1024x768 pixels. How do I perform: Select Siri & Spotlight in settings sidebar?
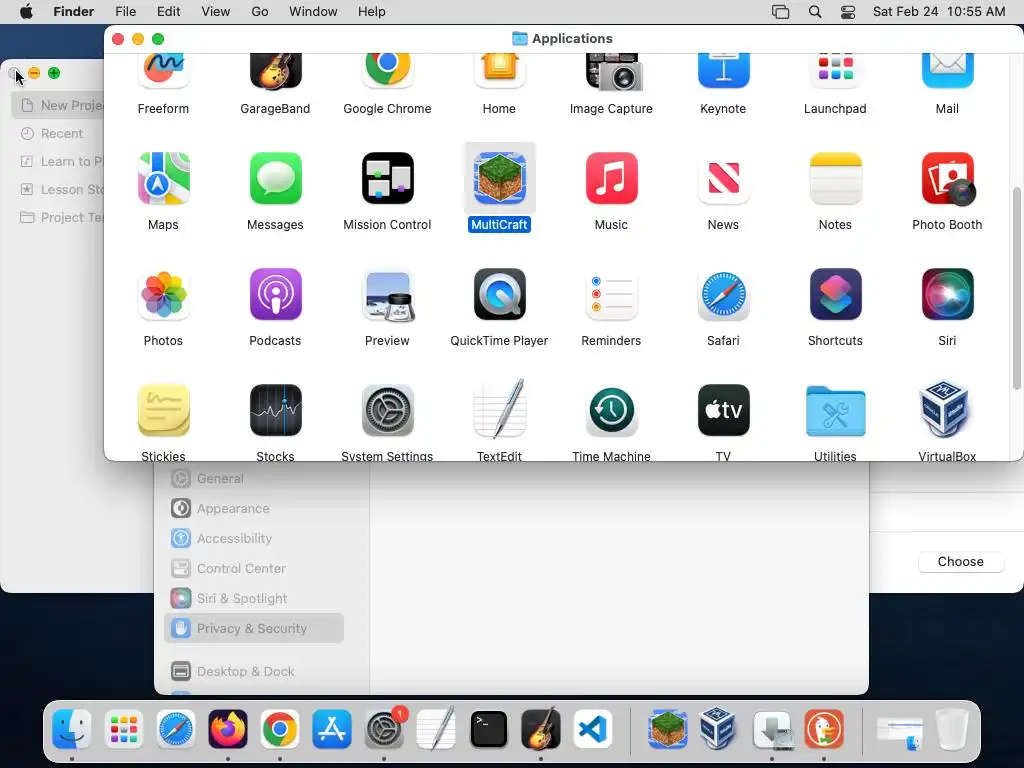tap(253, 598)
